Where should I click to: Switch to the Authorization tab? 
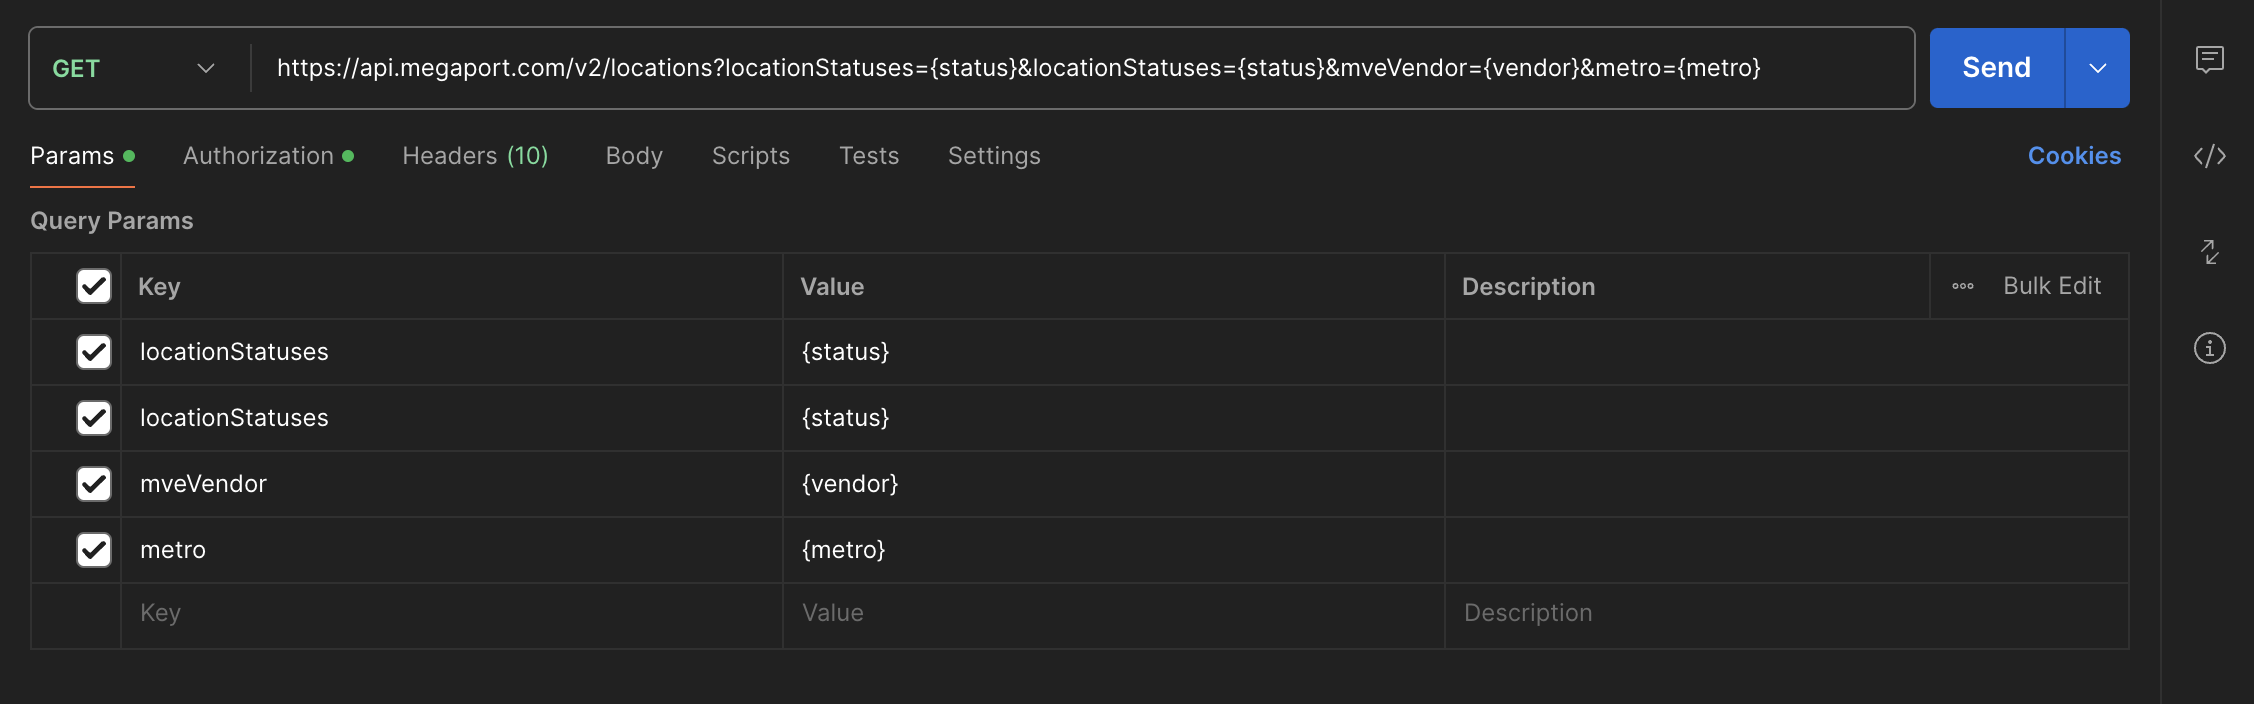tap(268, 156)
